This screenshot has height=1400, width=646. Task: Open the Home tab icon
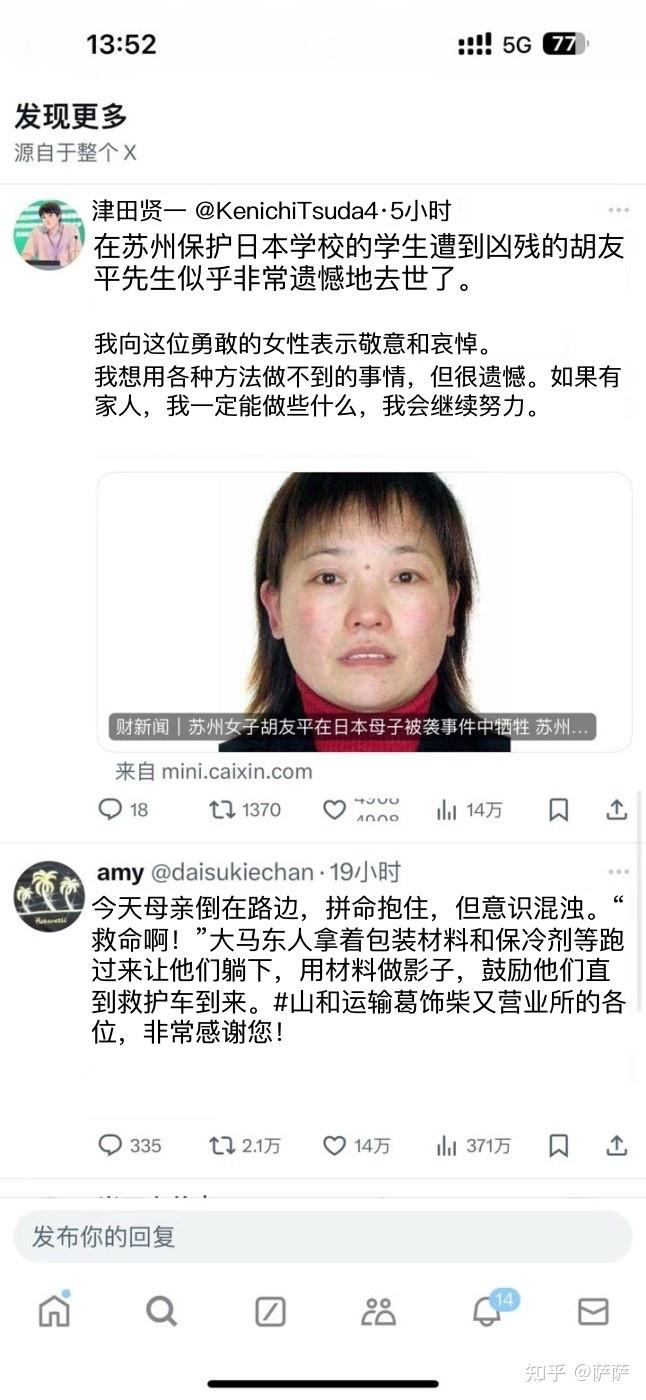tap(54, 1309)
